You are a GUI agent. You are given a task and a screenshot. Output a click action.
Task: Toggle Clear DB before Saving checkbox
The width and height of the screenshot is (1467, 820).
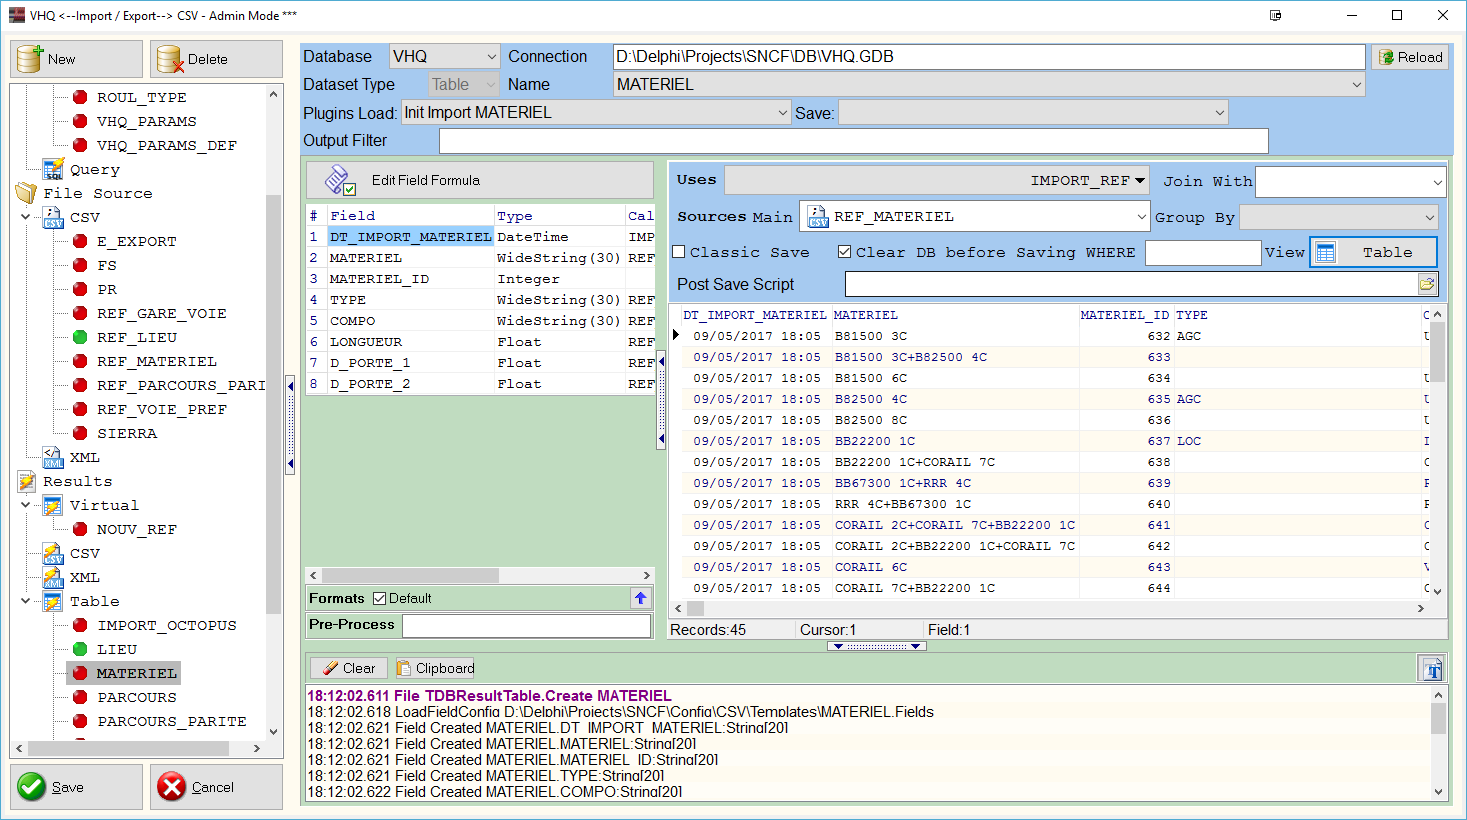[844, 253]
